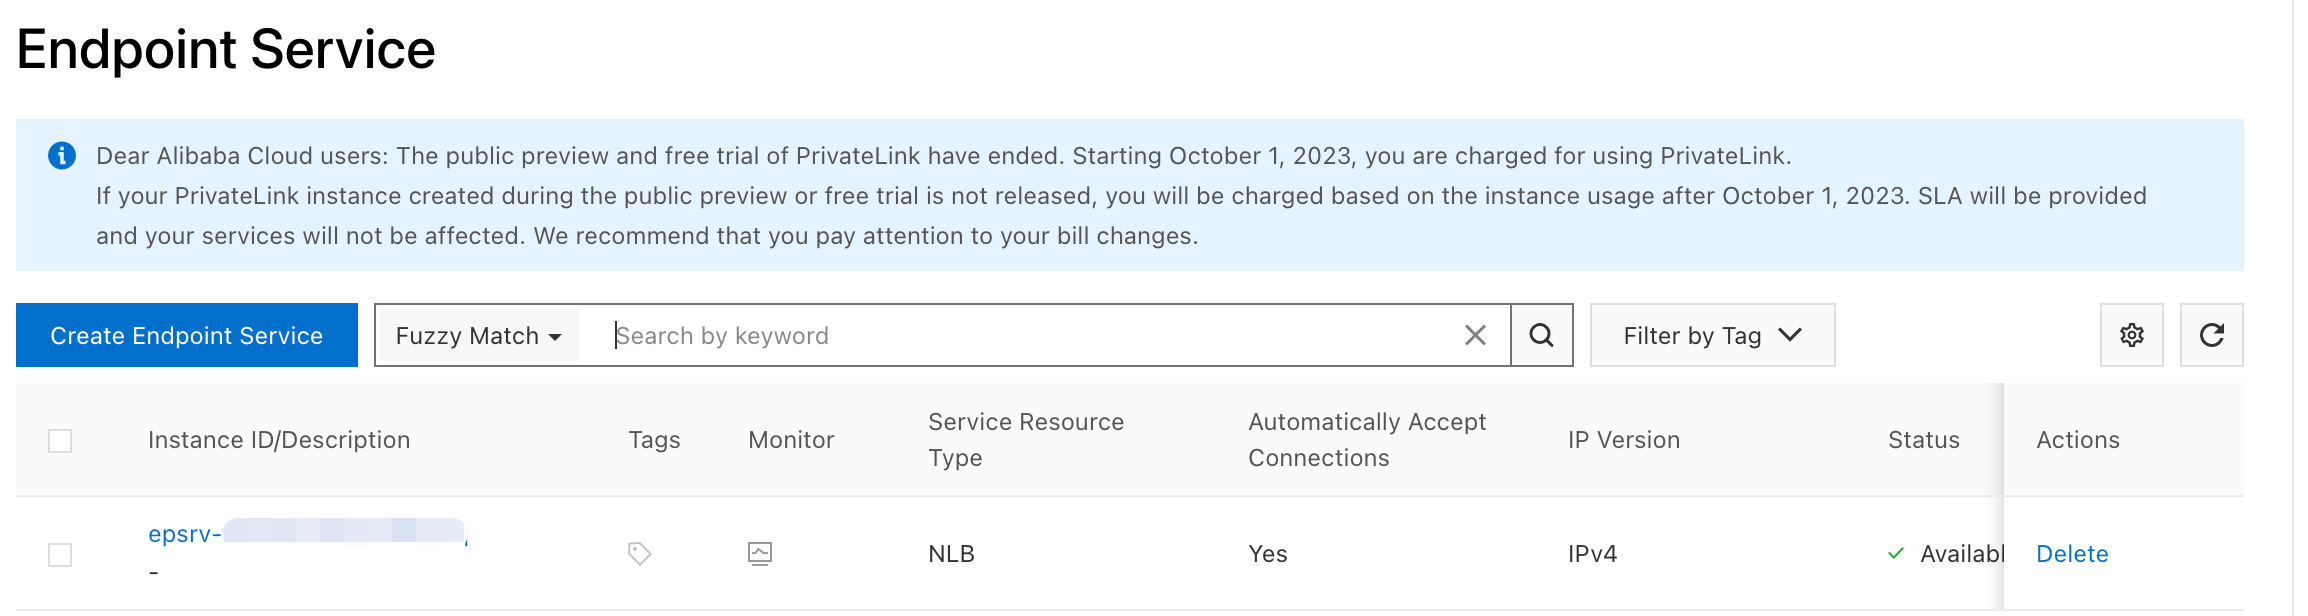
Task: Click the info icon in notice banner
Action: coord(62,156)
